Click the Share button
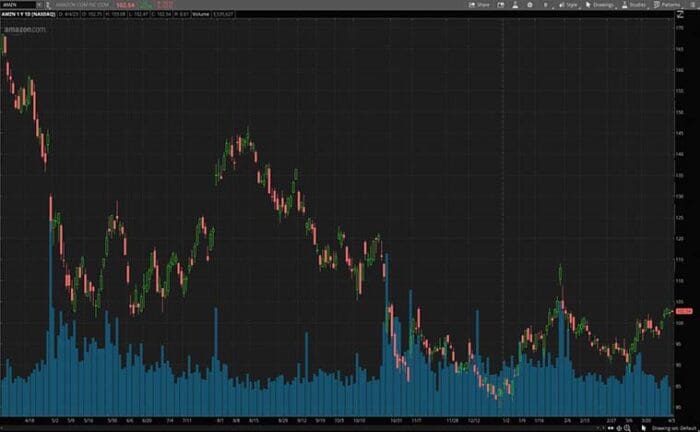The width and height of the screenshot is (700, 432). [x=479, y=4]
